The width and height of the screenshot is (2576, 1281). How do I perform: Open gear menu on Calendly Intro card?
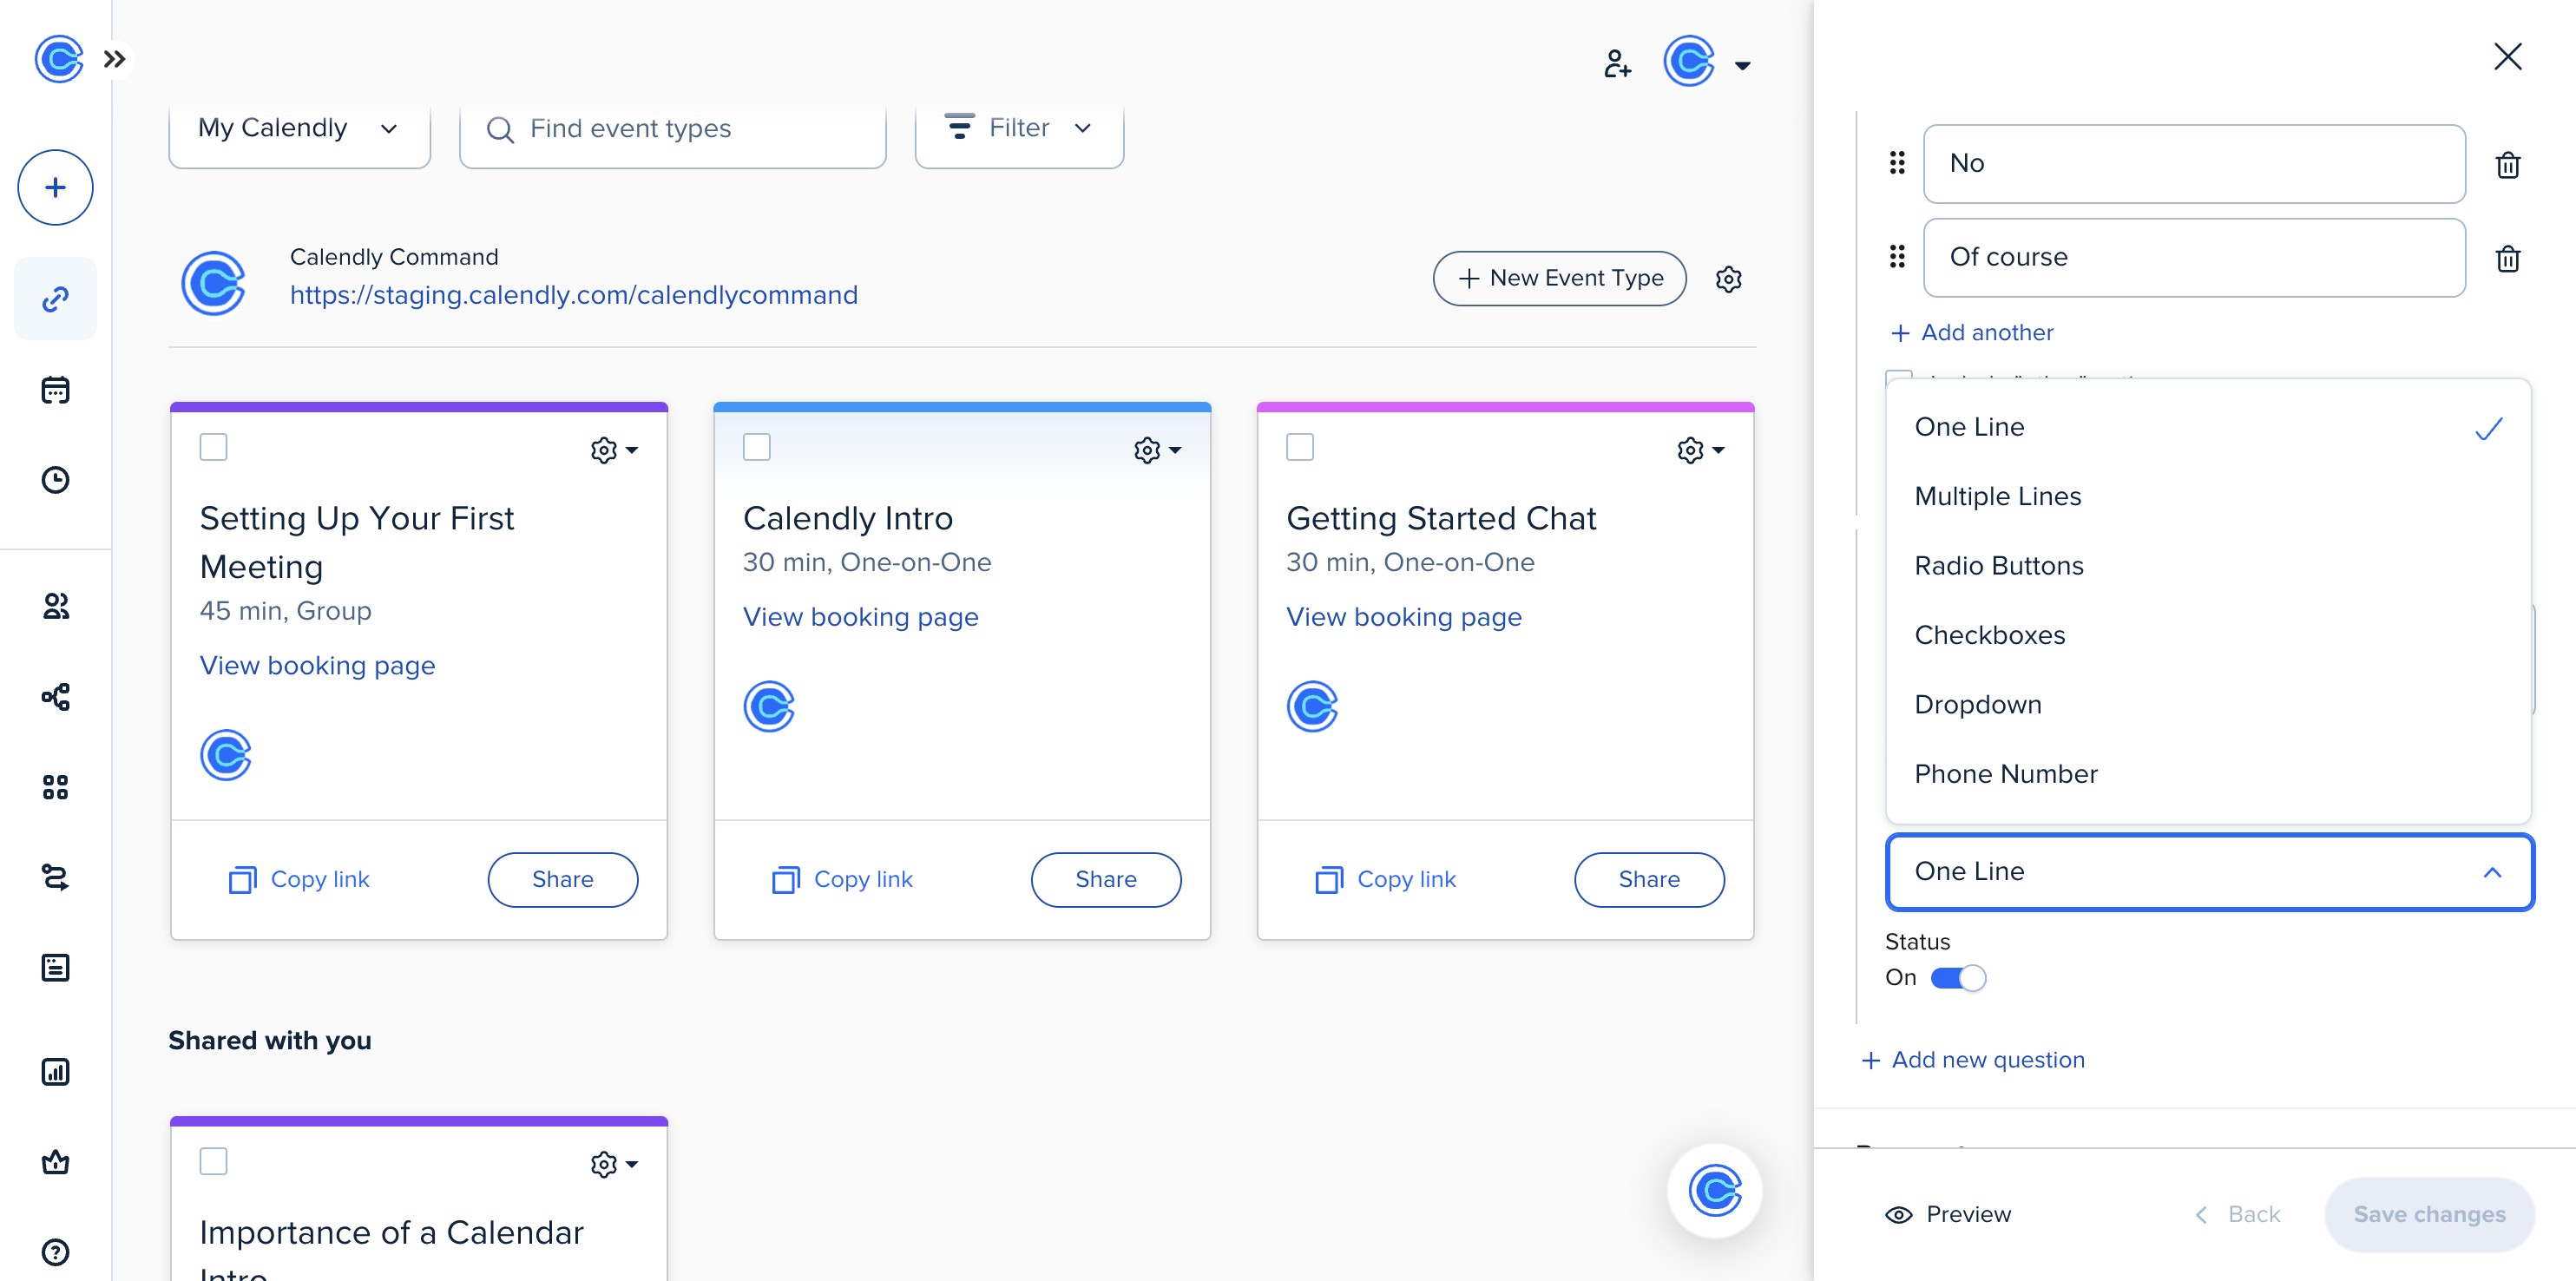[1157, 450]
